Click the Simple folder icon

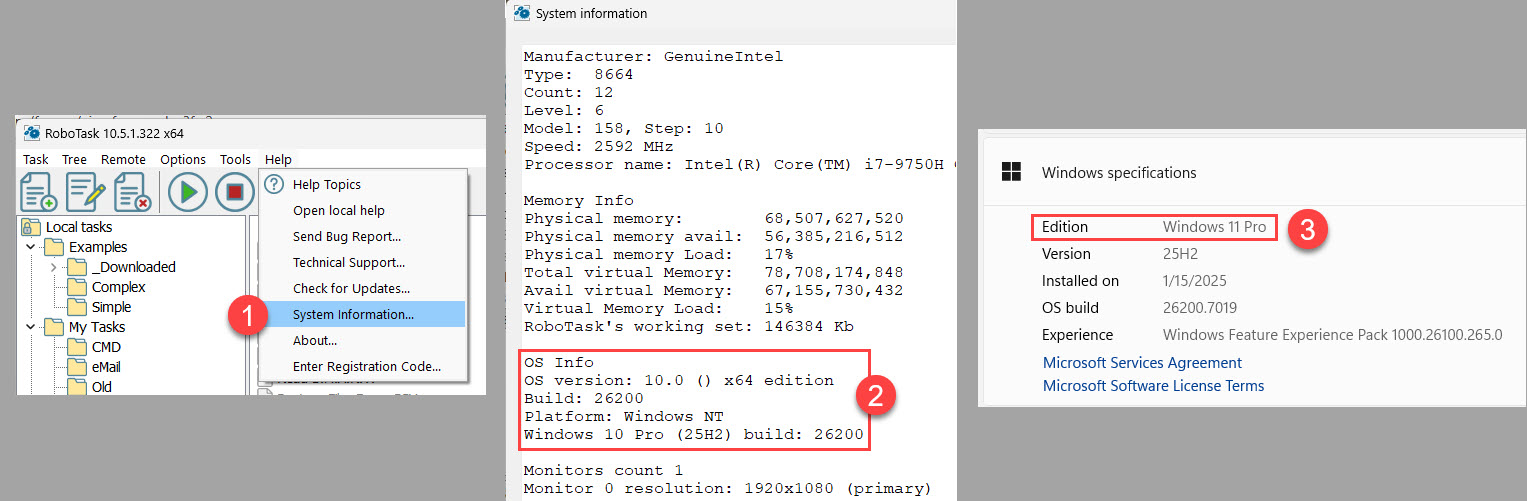click(x=77, y=307)
